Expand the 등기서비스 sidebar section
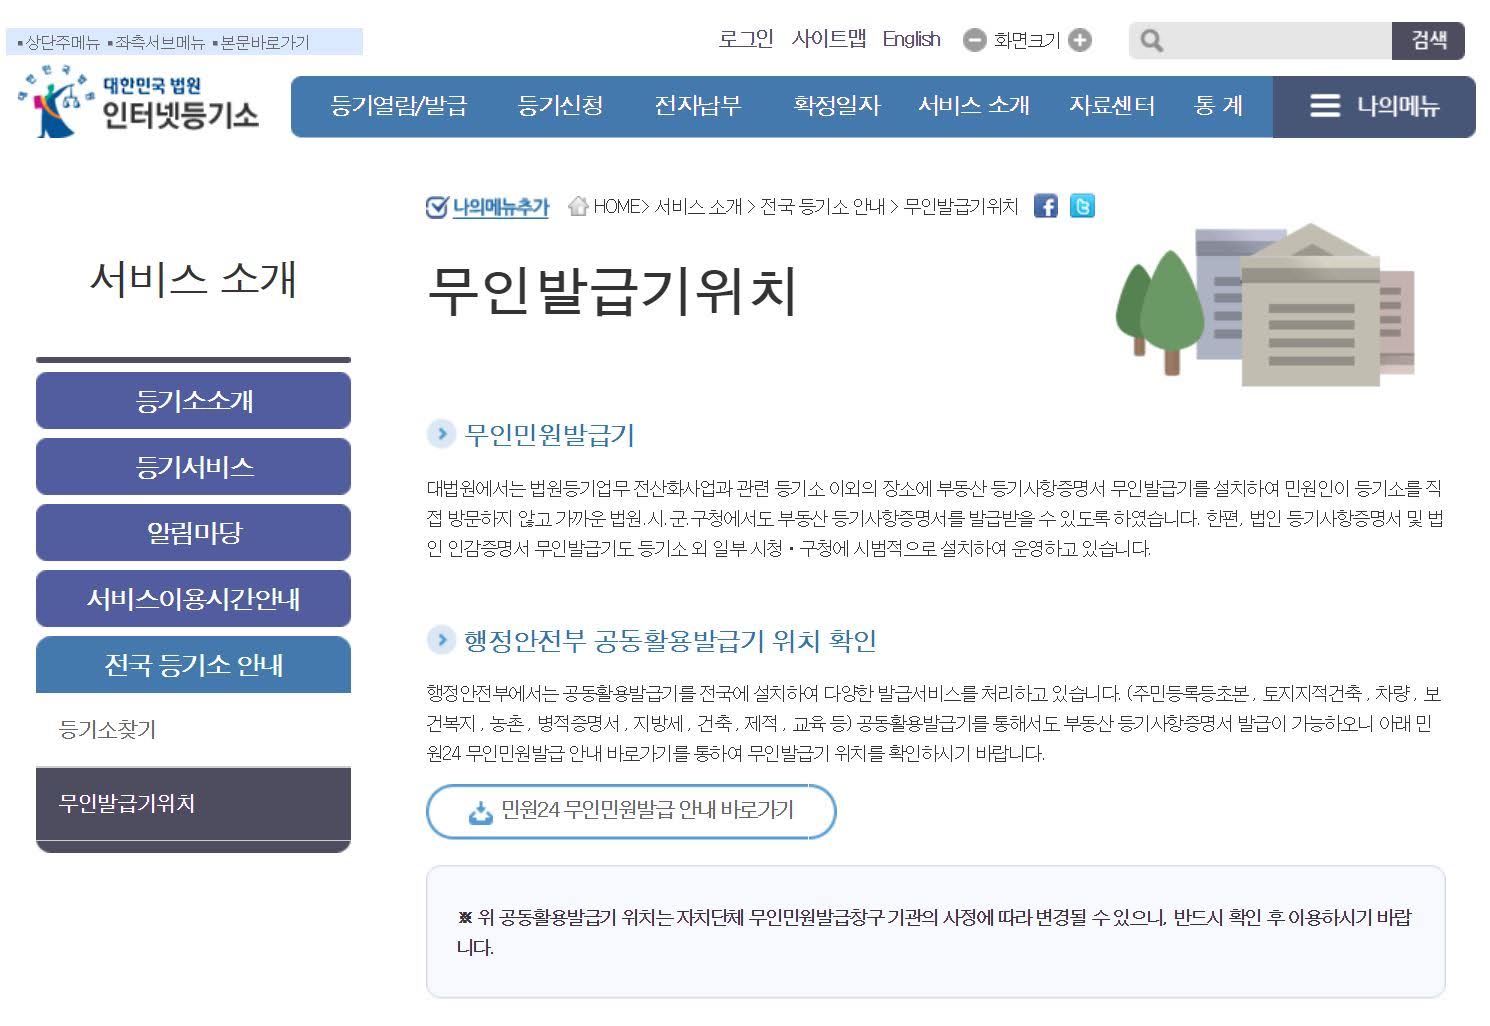 point(194,467)
